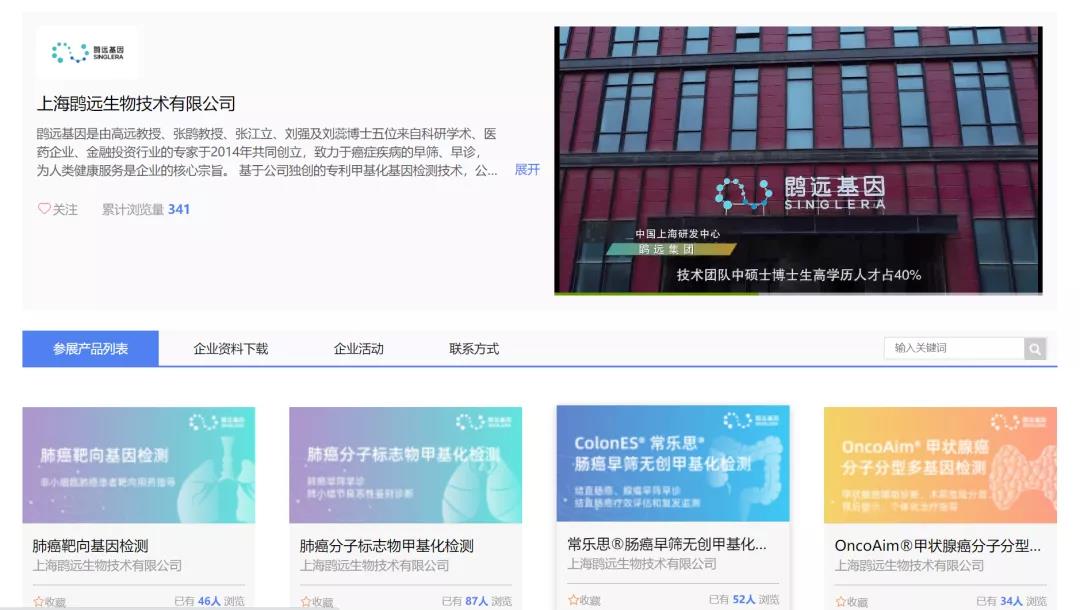The height and width of the screenshot is (610, 1080).
Task: Click the heart follow icon
Action: 44,209
